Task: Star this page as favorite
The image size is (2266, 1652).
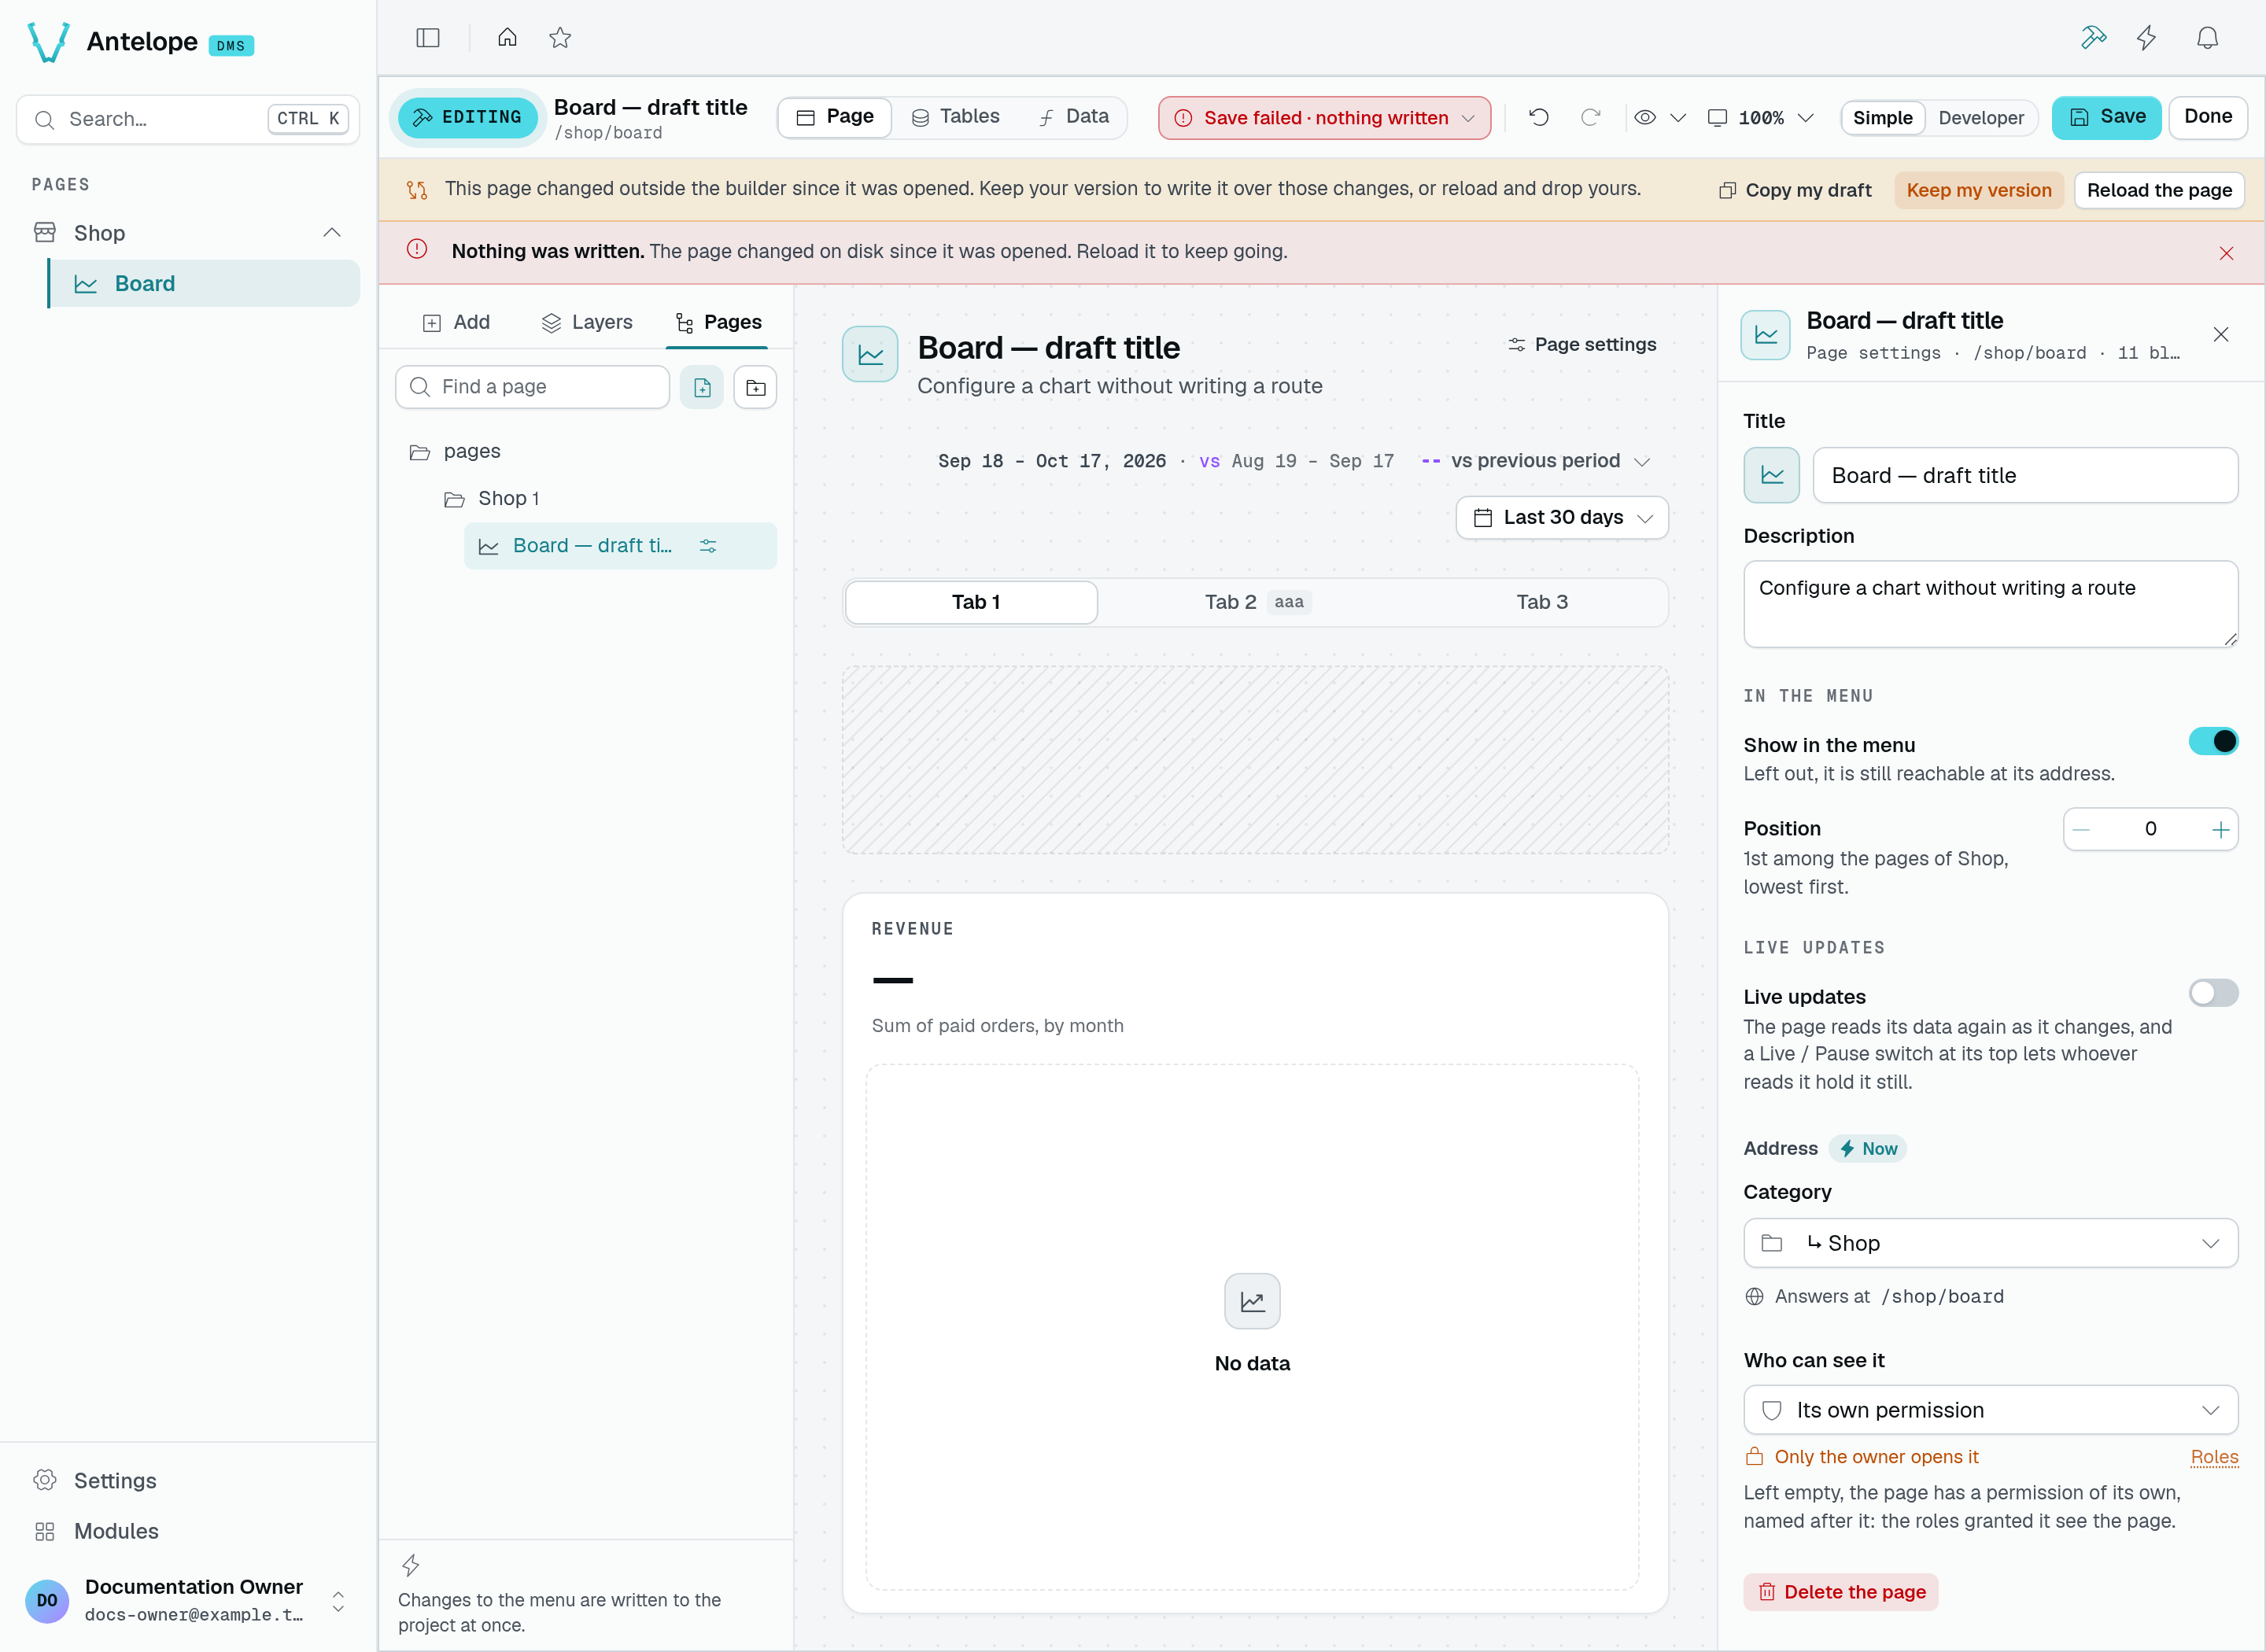Action: [560, 38]
